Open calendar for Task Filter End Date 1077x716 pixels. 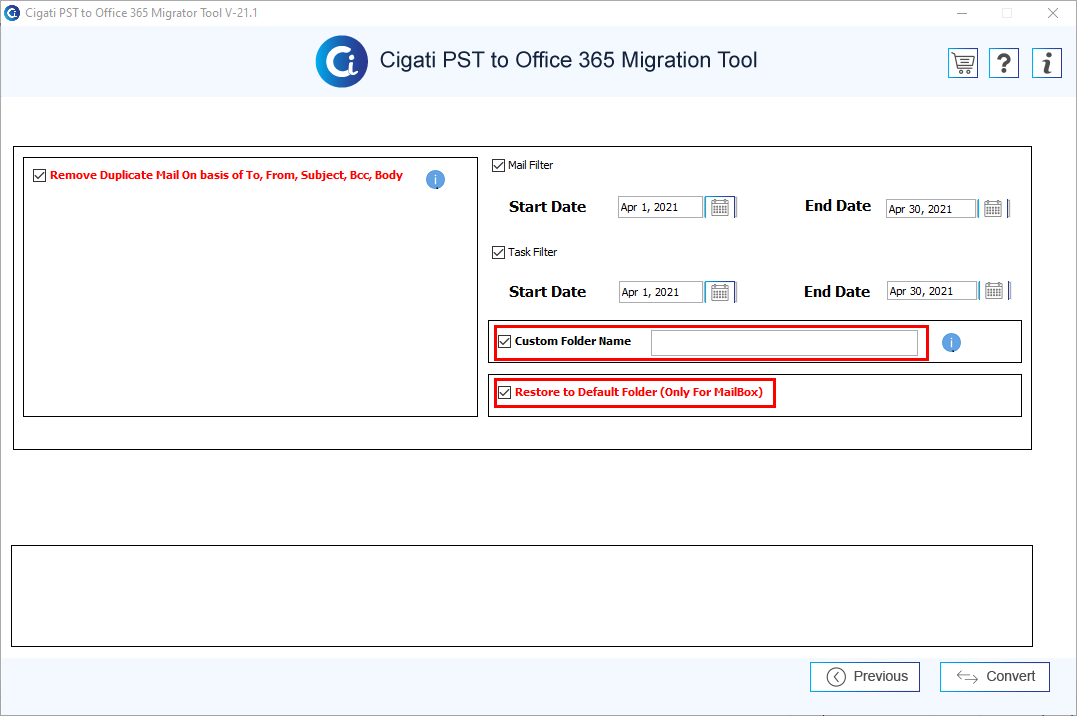point(994,291)
